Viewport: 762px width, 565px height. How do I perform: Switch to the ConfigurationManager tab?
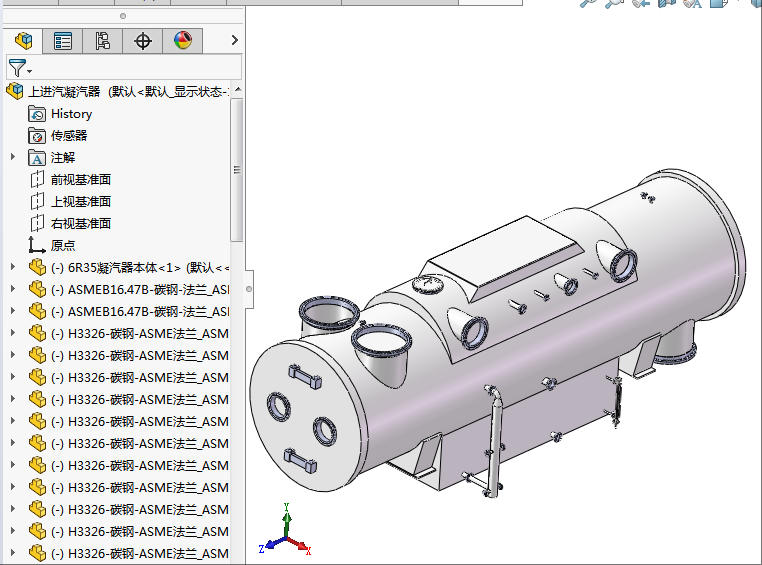(103, 40)
